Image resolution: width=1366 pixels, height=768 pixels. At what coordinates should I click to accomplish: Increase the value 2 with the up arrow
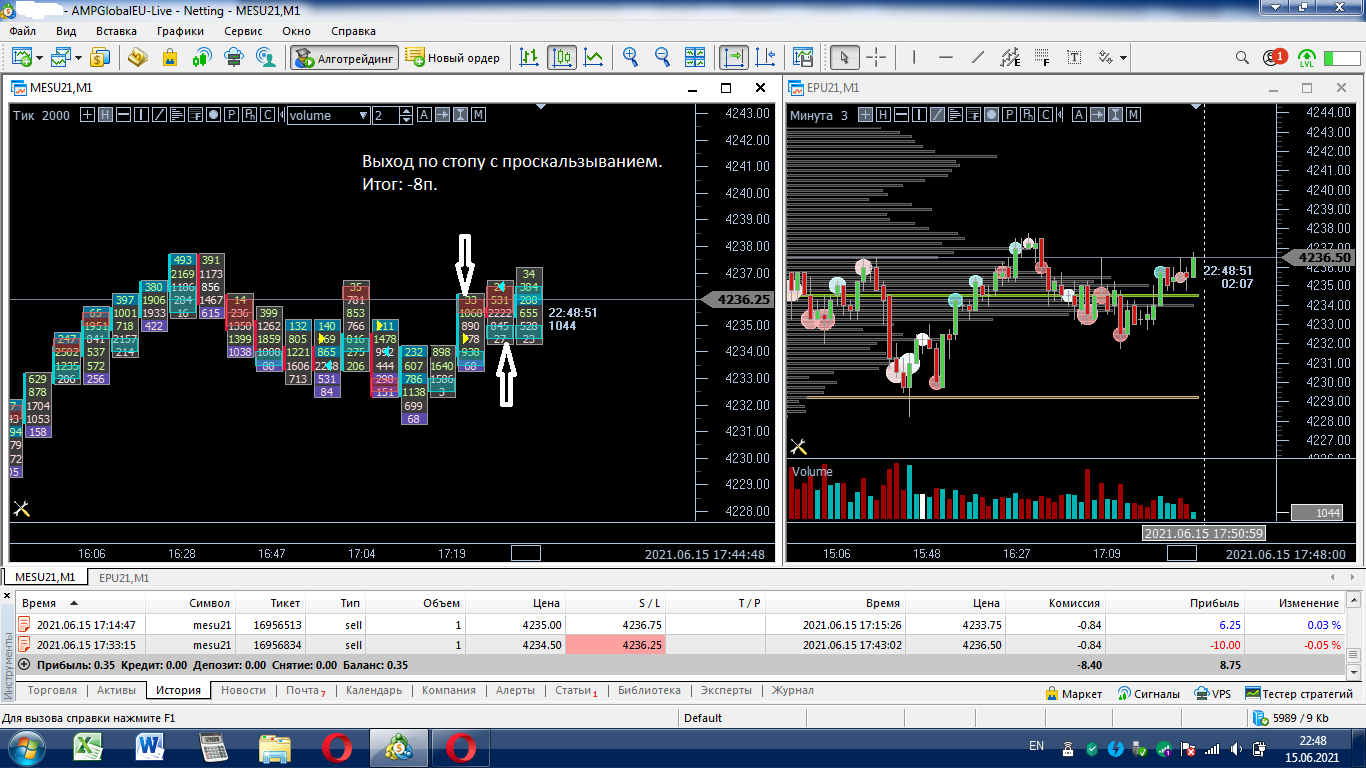coord(405,111)
